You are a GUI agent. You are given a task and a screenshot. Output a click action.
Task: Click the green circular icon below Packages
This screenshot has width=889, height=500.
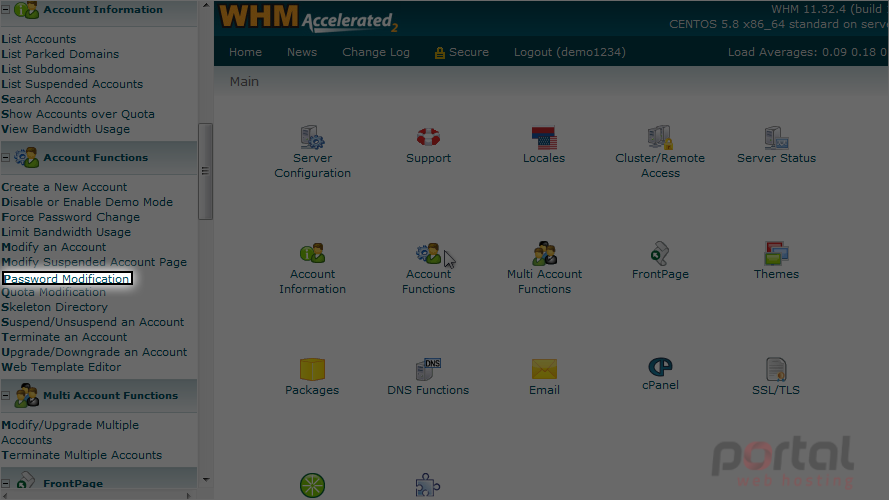312,485
